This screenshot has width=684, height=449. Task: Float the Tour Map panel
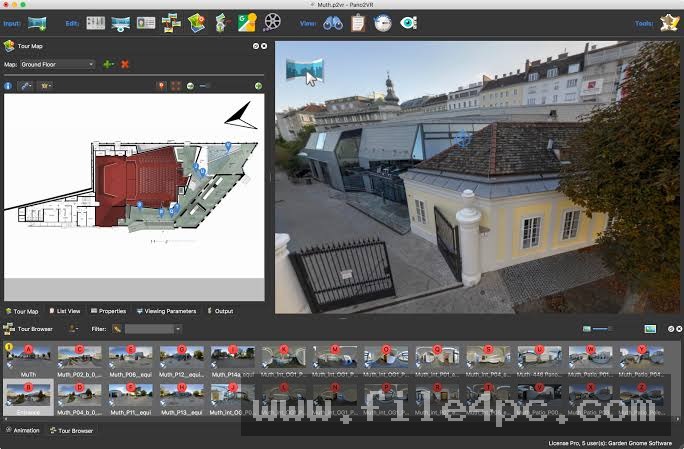click(x=256, y=46)
